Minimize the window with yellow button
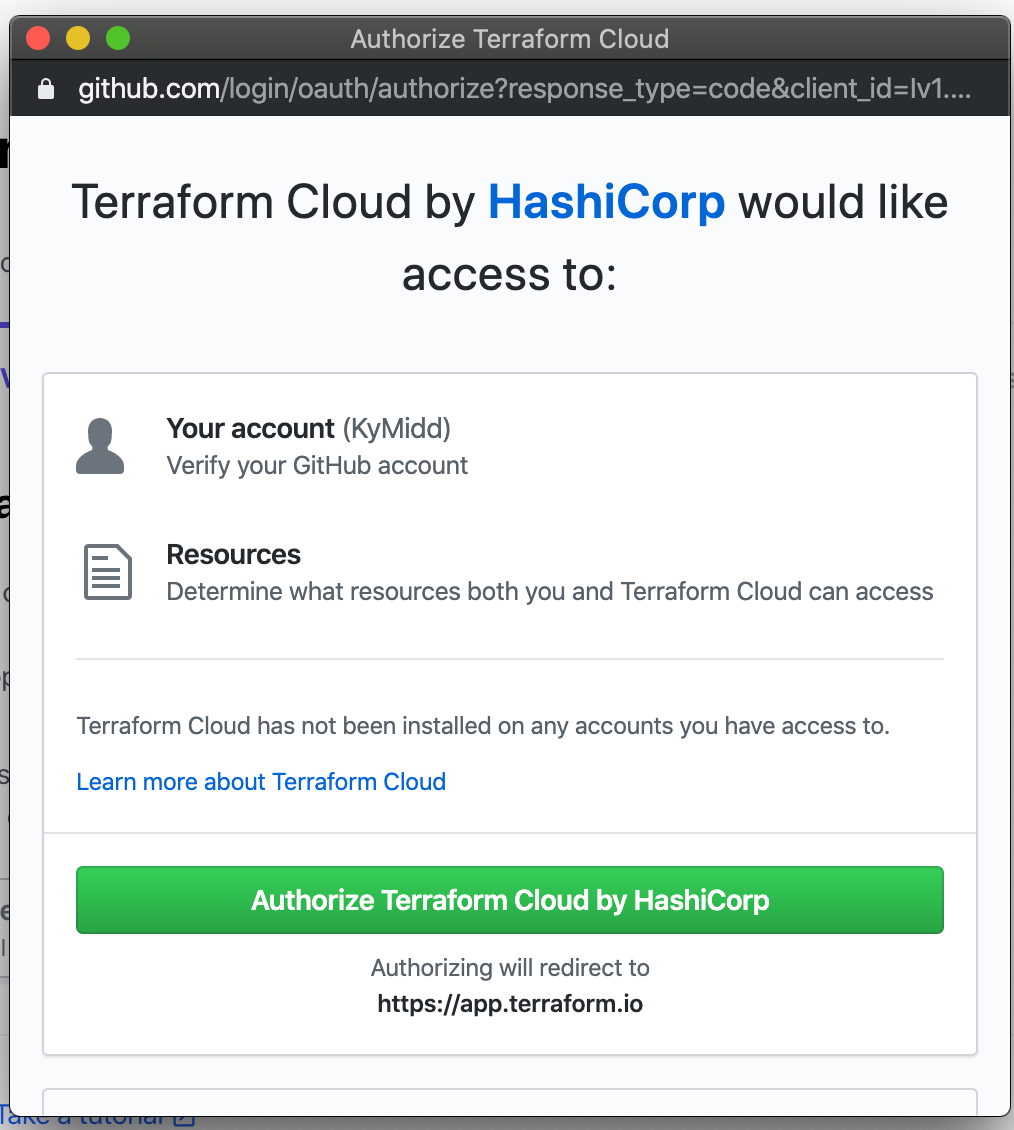 (x=78, y=39)
